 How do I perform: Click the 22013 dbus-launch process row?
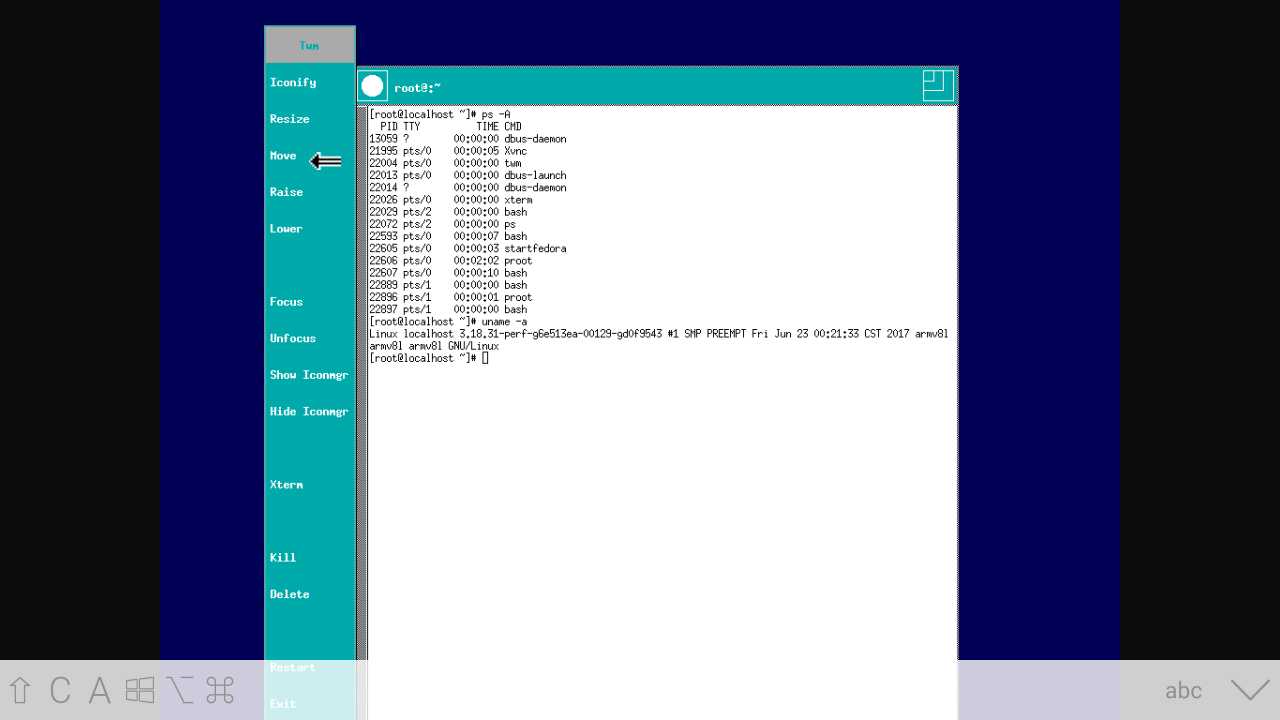point(468,175)
